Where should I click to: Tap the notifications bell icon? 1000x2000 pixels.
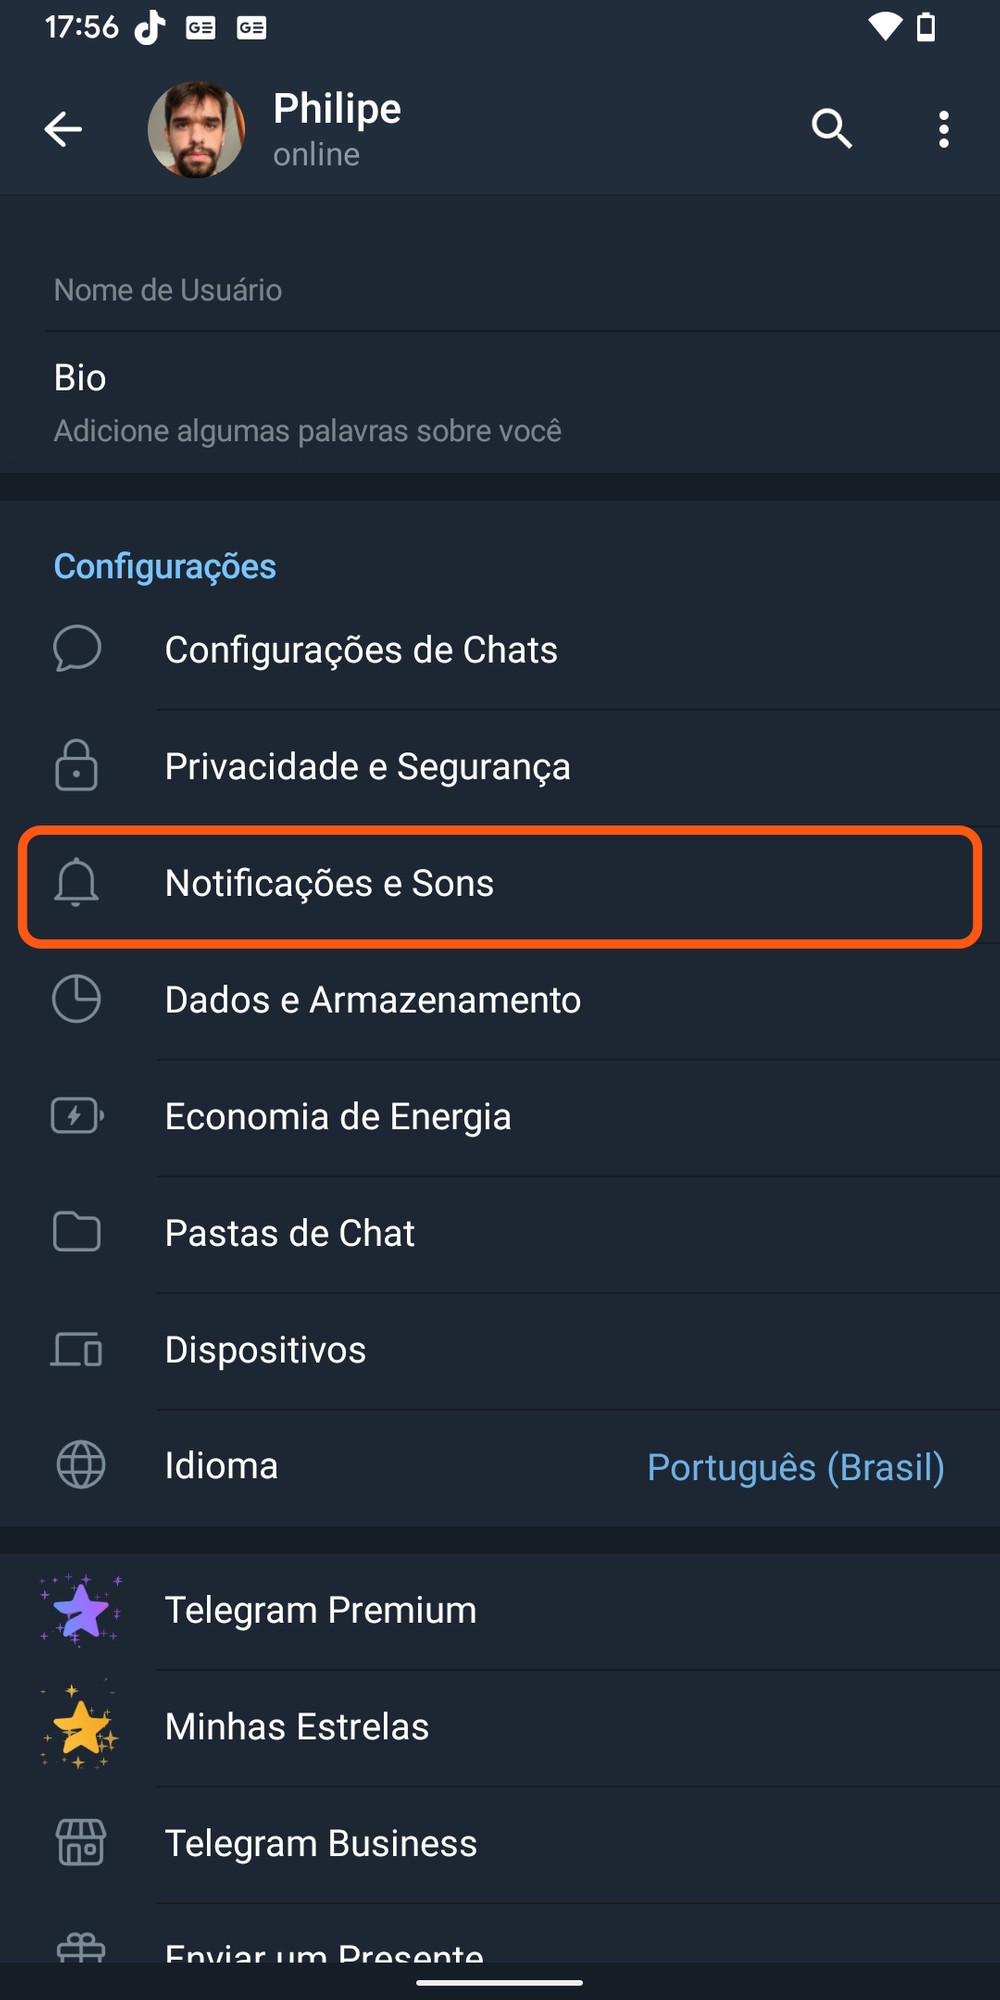(x=77, y=883)
